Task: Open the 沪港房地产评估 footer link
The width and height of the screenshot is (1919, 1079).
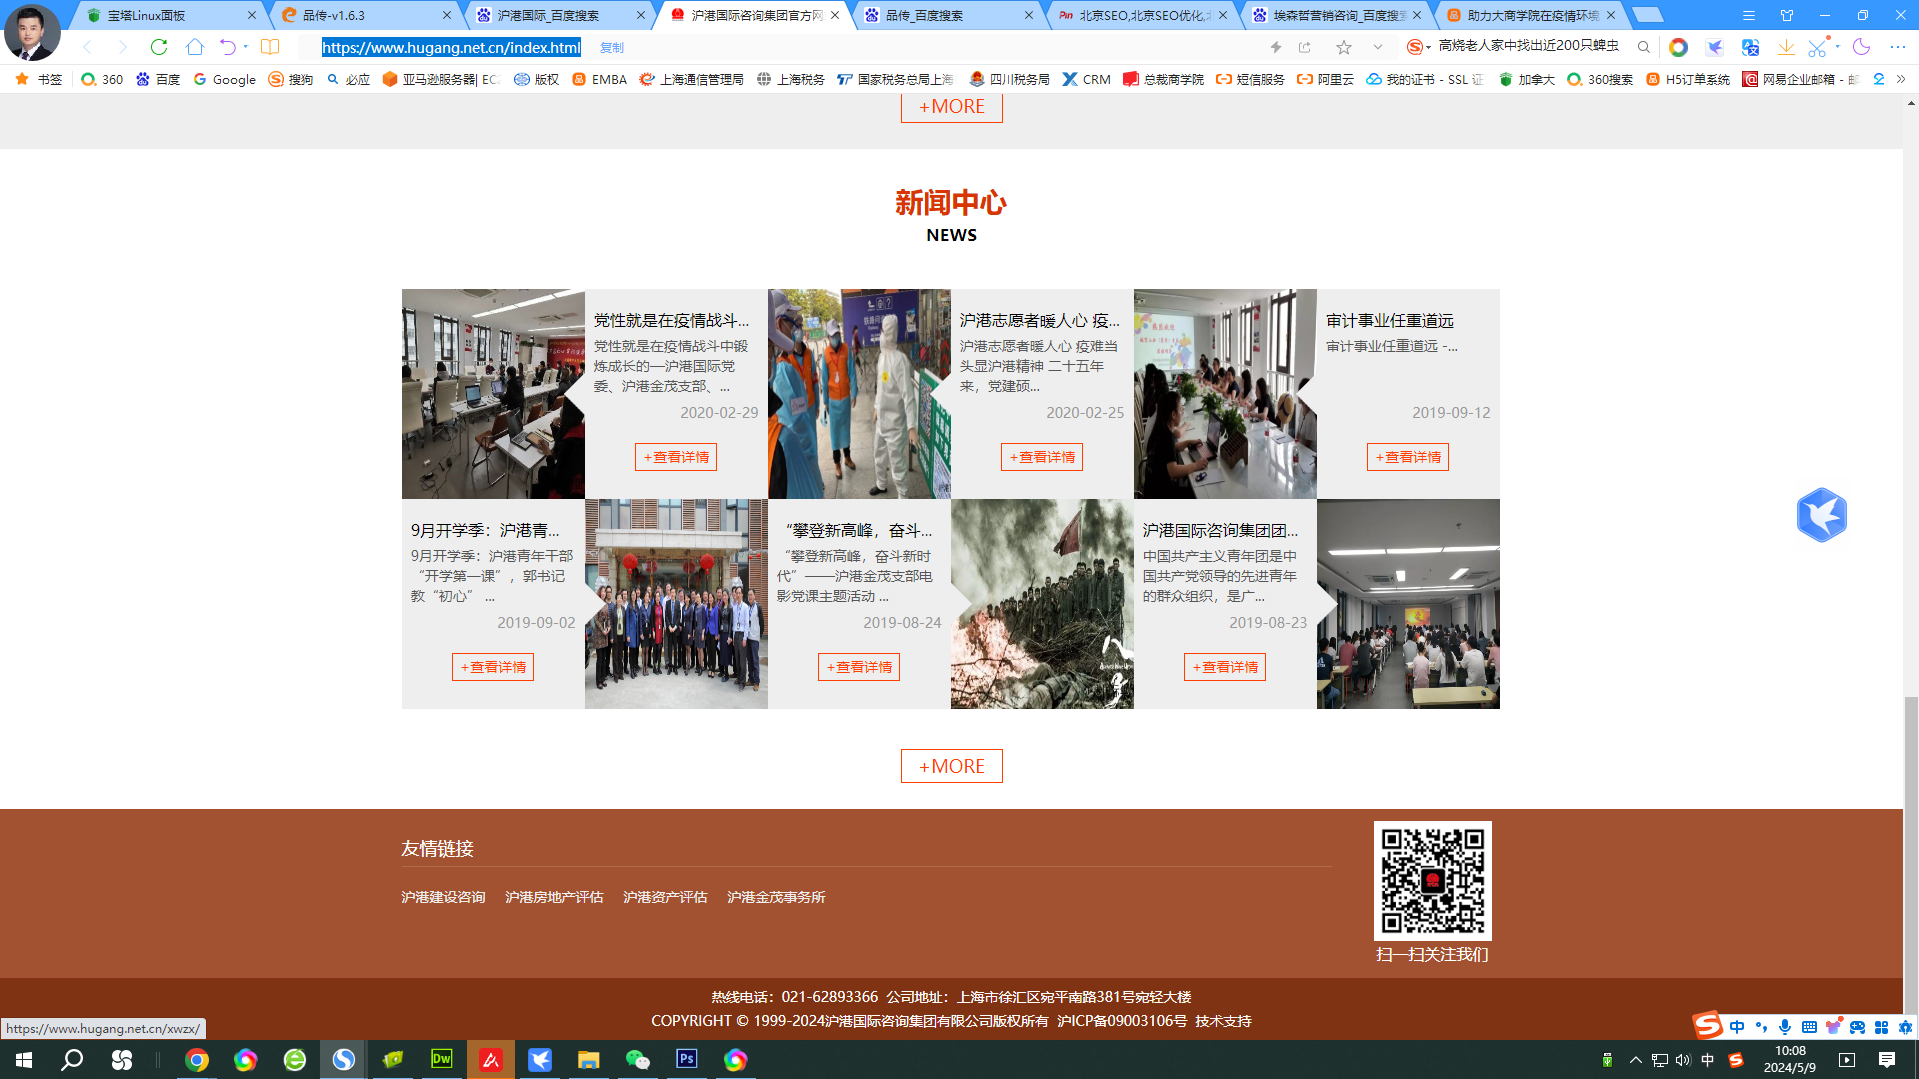Action: coord(554,897)
